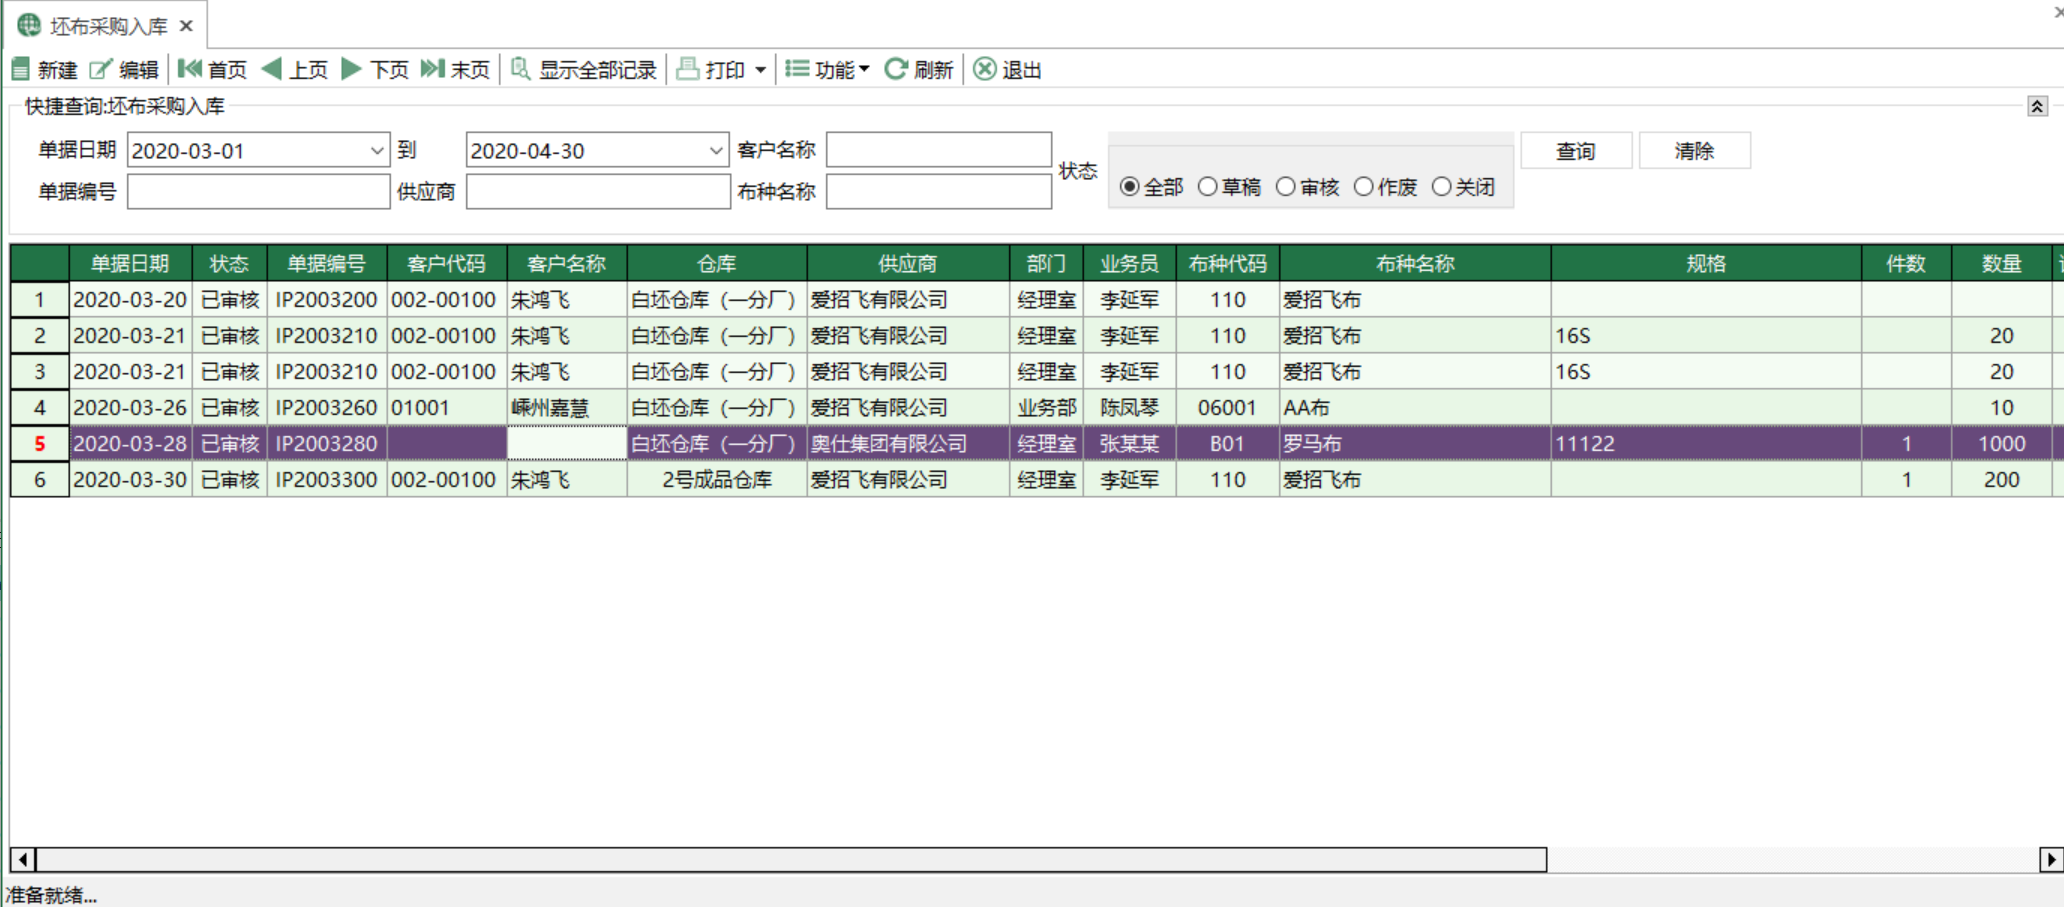Select the 坯布采购入库 tab

[108, 26]
